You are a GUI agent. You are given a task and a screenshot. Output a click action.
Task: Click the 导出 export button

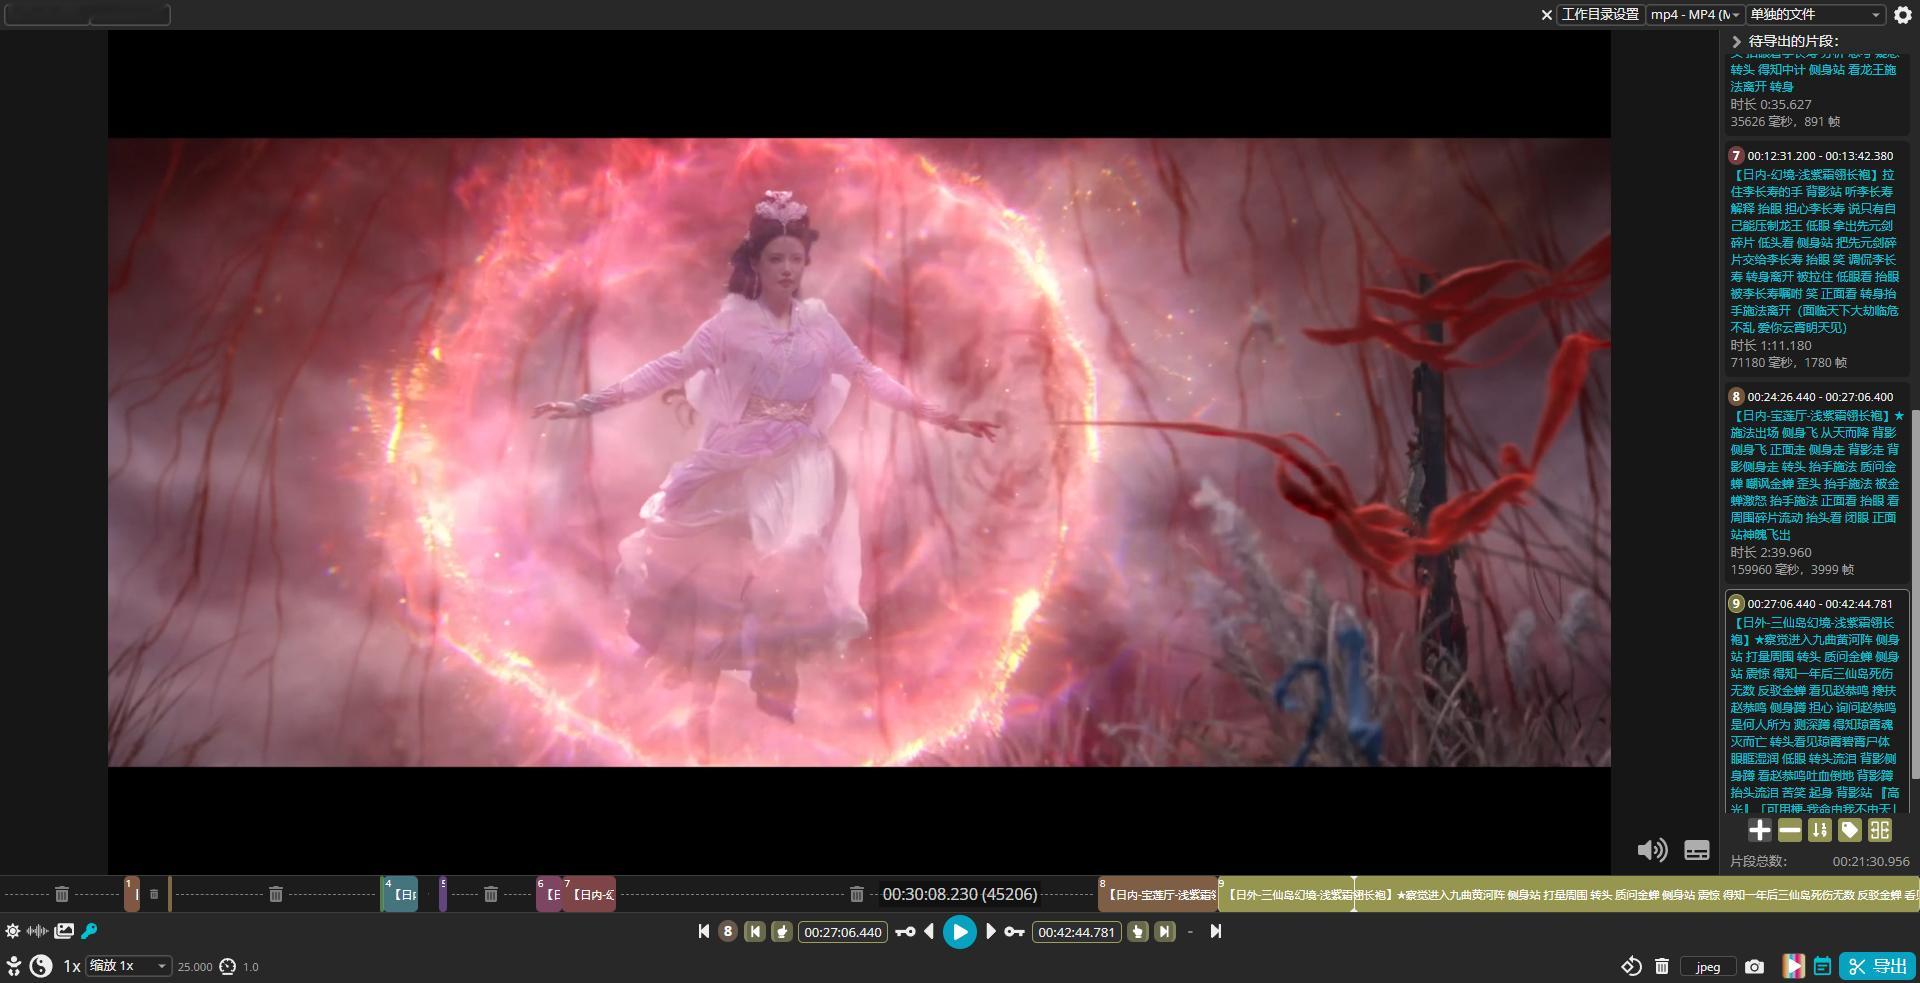click(1877, 966)
